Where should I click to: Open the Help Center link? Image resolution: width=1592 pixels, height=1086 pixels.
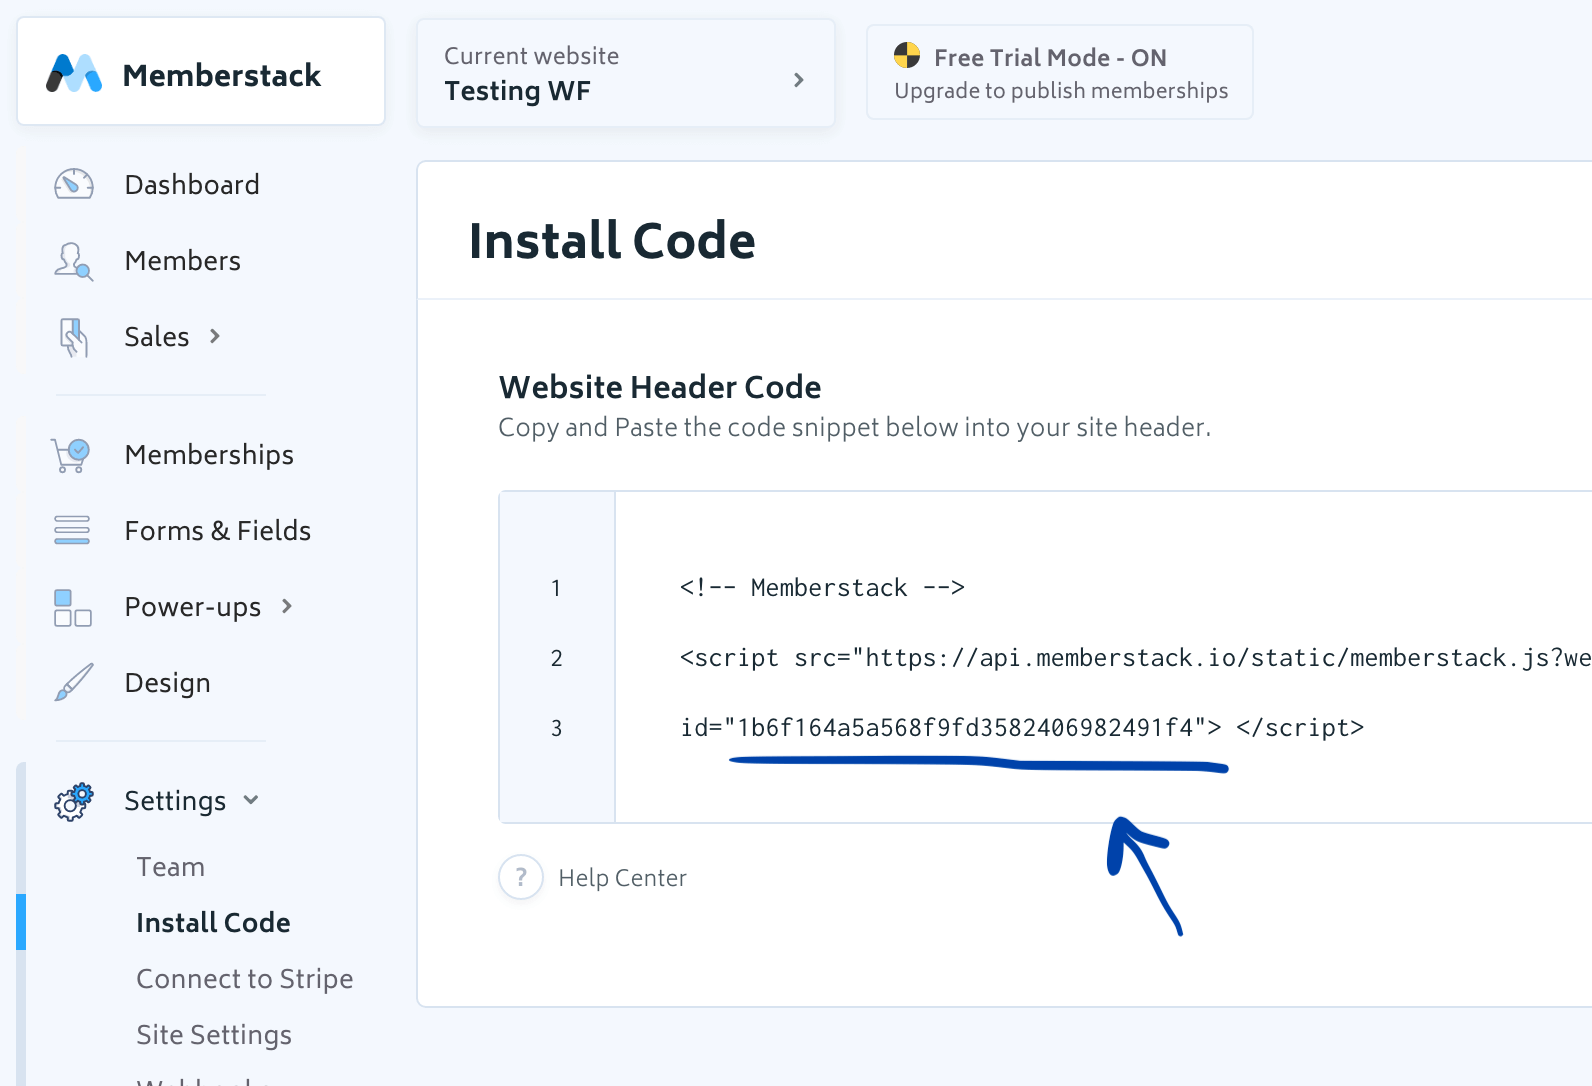(x=623, y=877)
